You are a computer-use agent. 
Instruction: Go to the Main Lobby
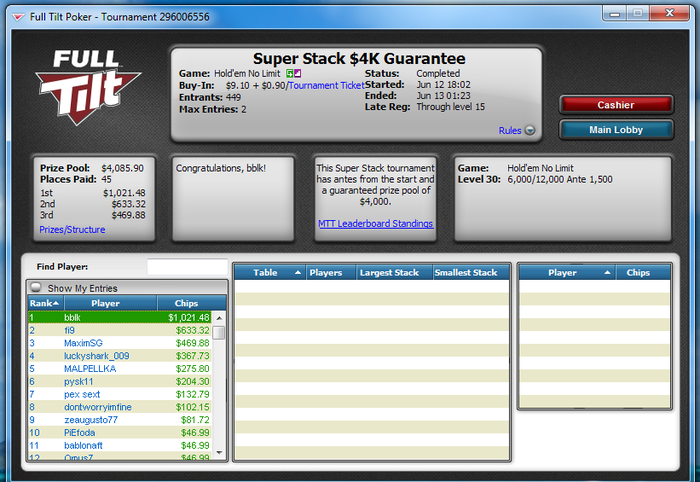[x=616, y=130]
